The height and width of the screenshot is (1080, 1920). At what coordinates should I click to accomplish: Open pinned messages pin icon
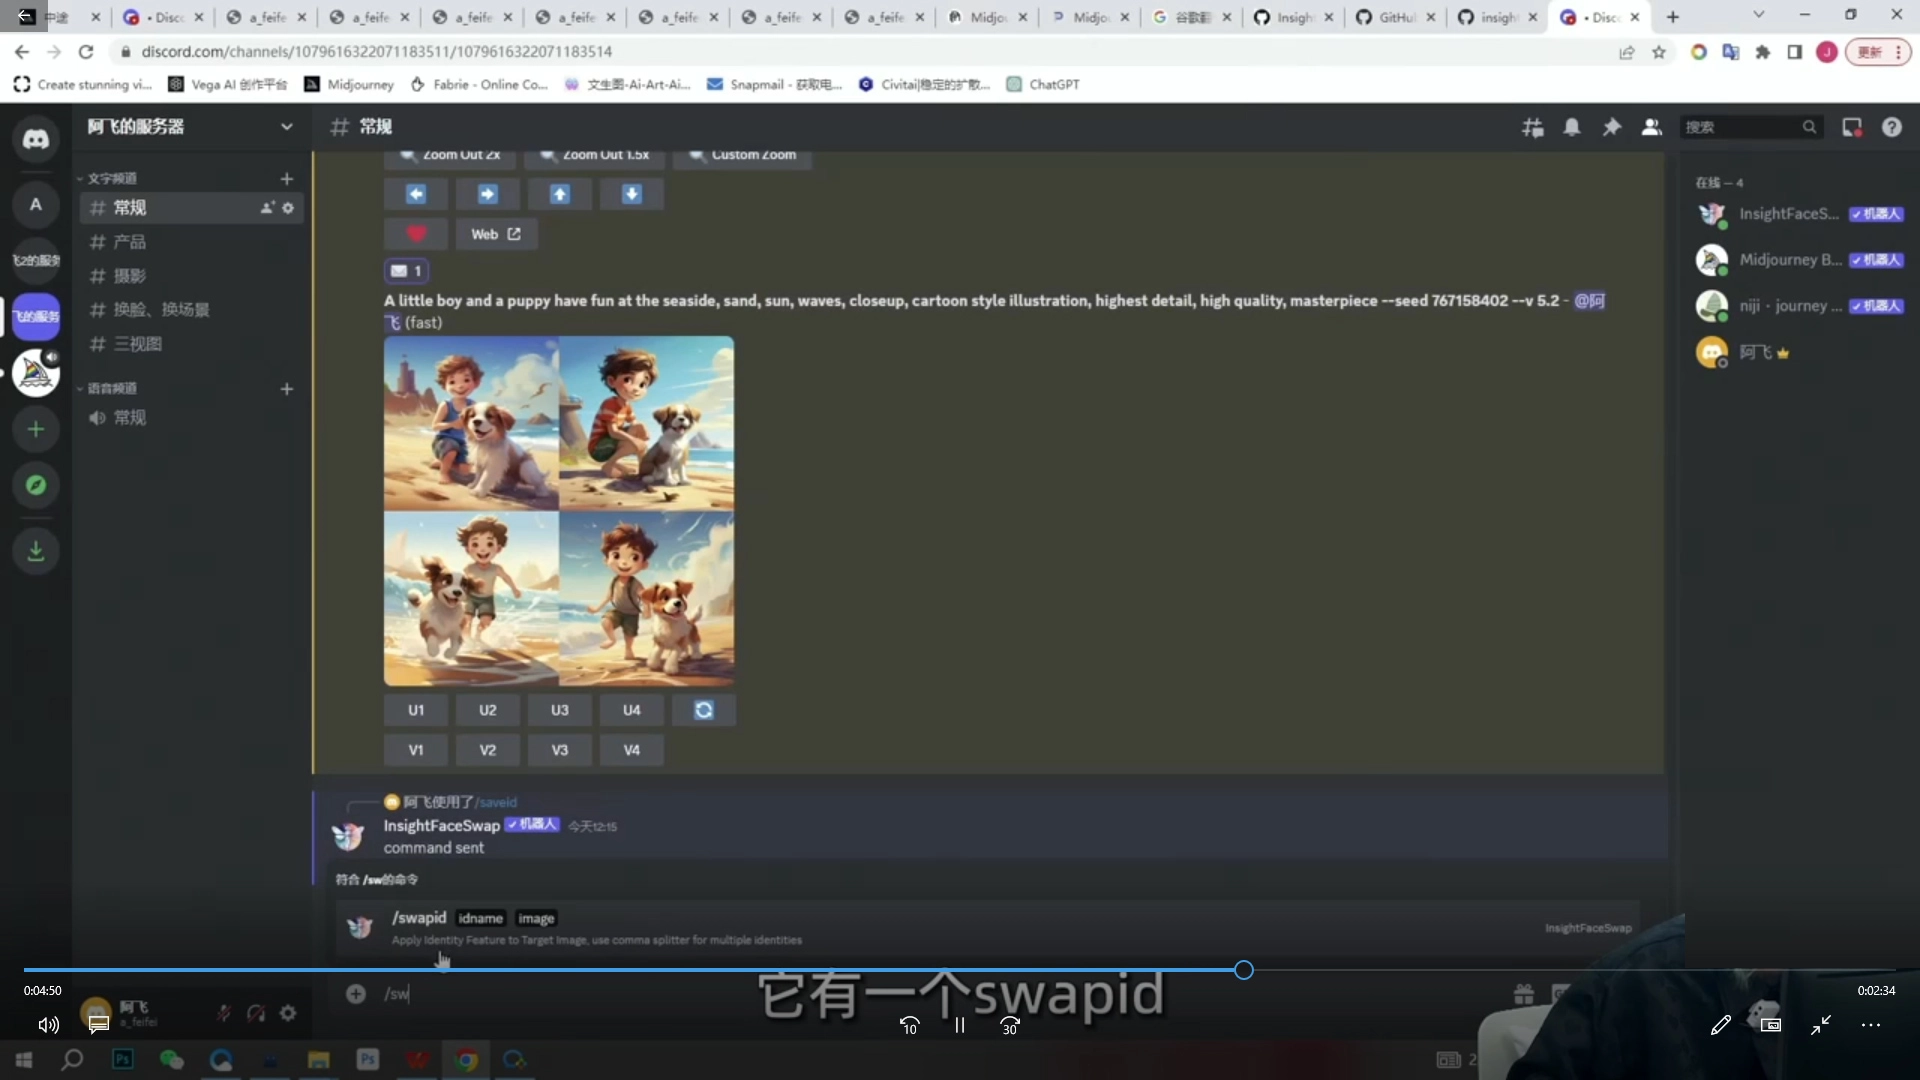[1612, 127]
